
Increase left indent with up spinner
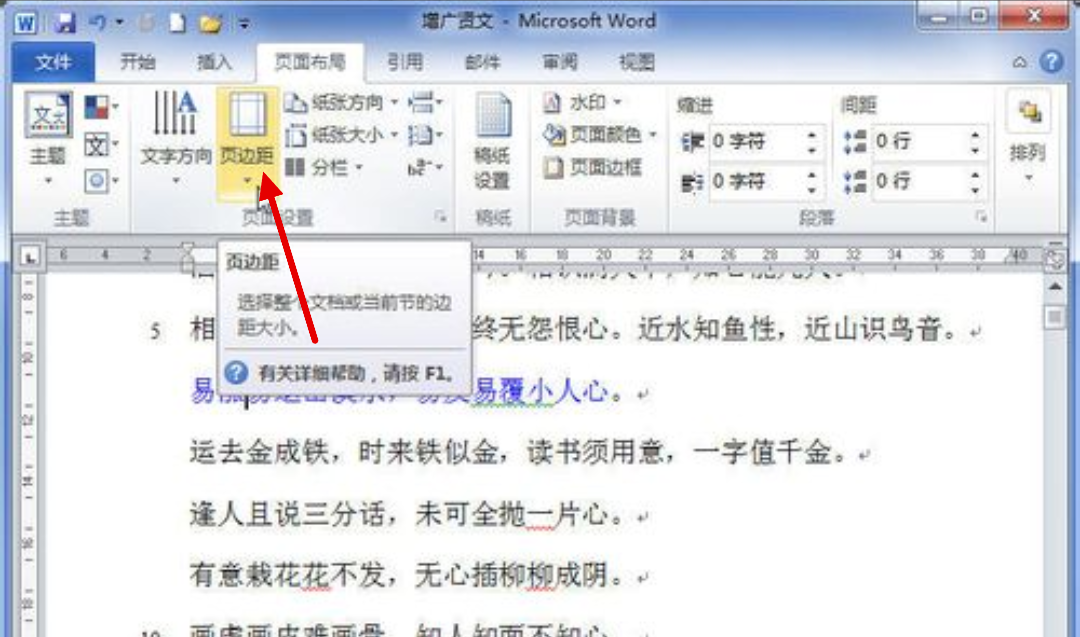812,134
